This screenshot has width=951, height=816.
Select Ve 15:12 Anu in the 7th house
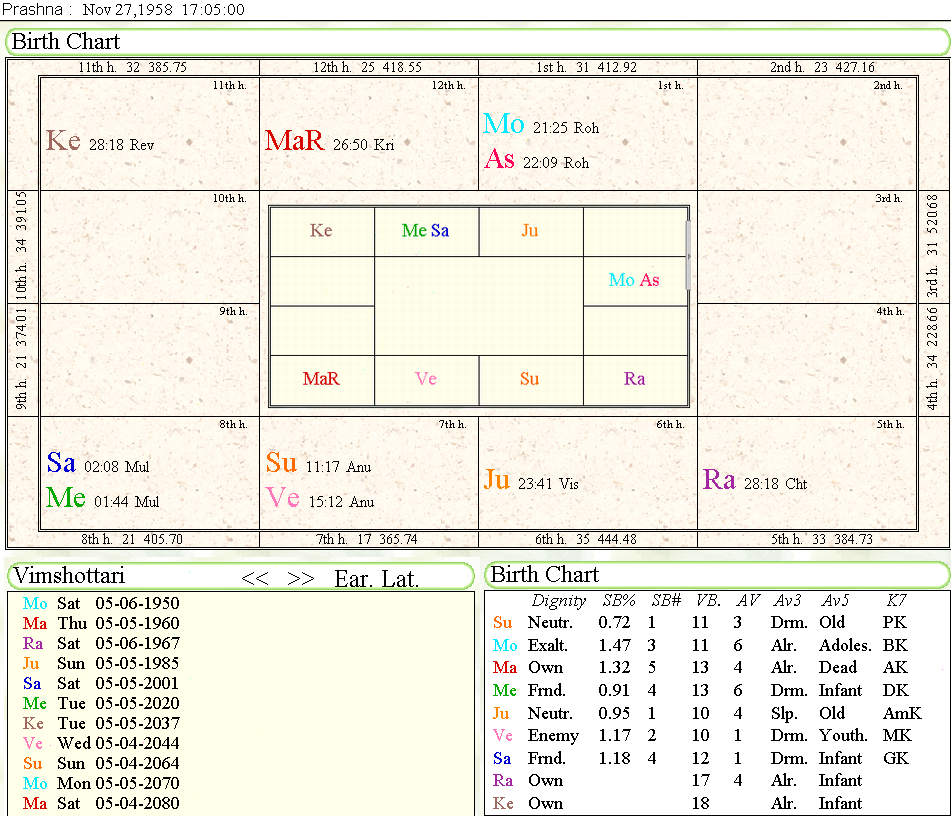coord(320,498)
